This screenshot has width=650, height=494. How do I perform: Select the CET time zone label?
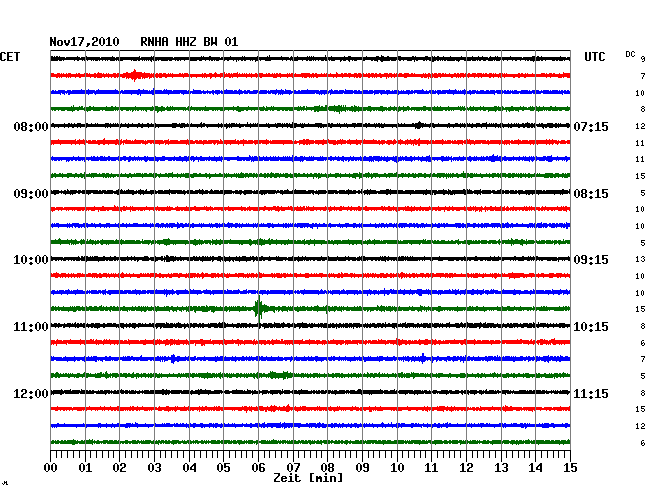[x=10, y=57]
